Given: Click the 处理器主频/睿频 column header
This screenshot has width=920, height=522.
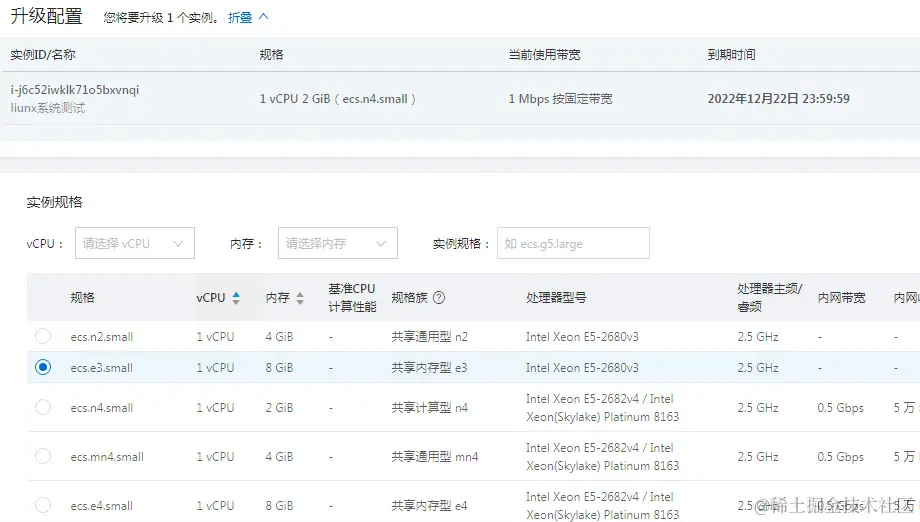Looking at the screenshot, I should [769, 297].
